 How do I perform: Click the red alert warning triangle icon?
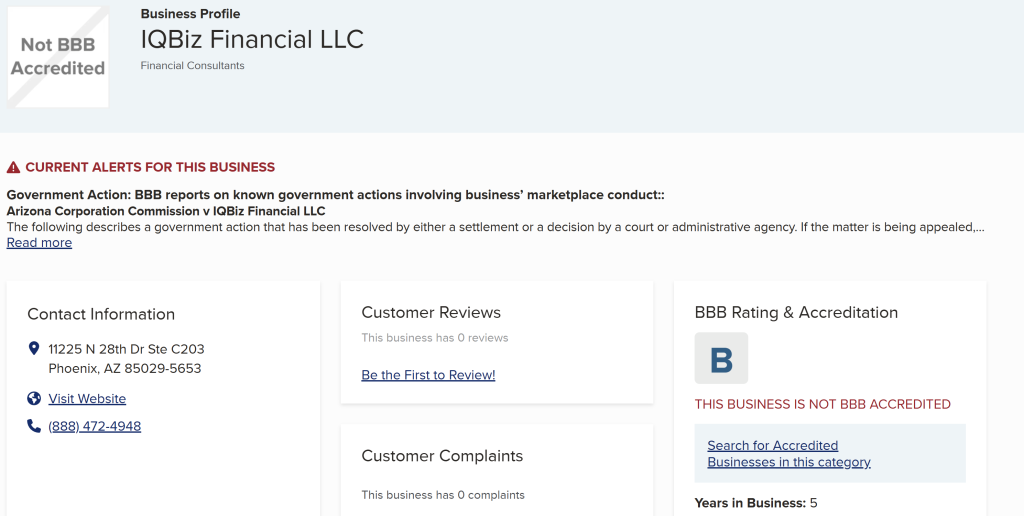click(13, 168)
